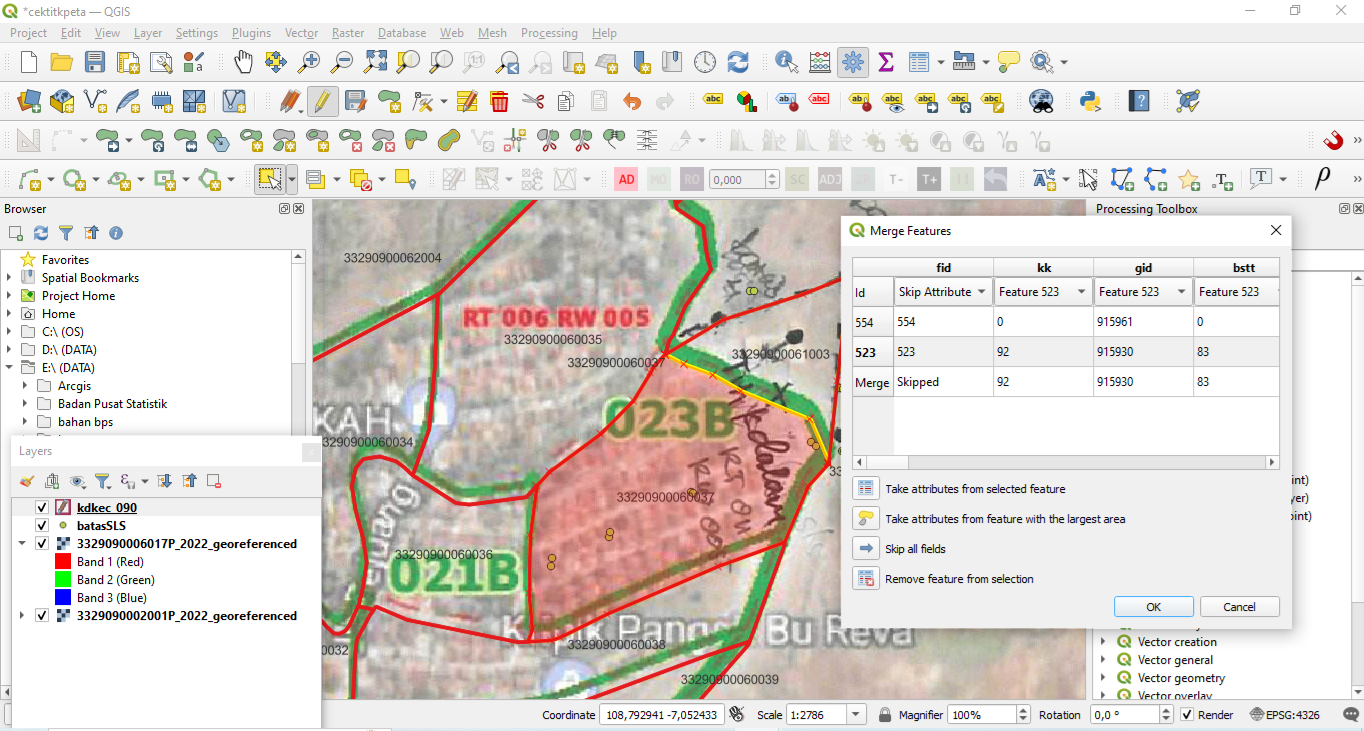Create a new blank project
This screenshot has width=1364, height=731.
(29, 62)
